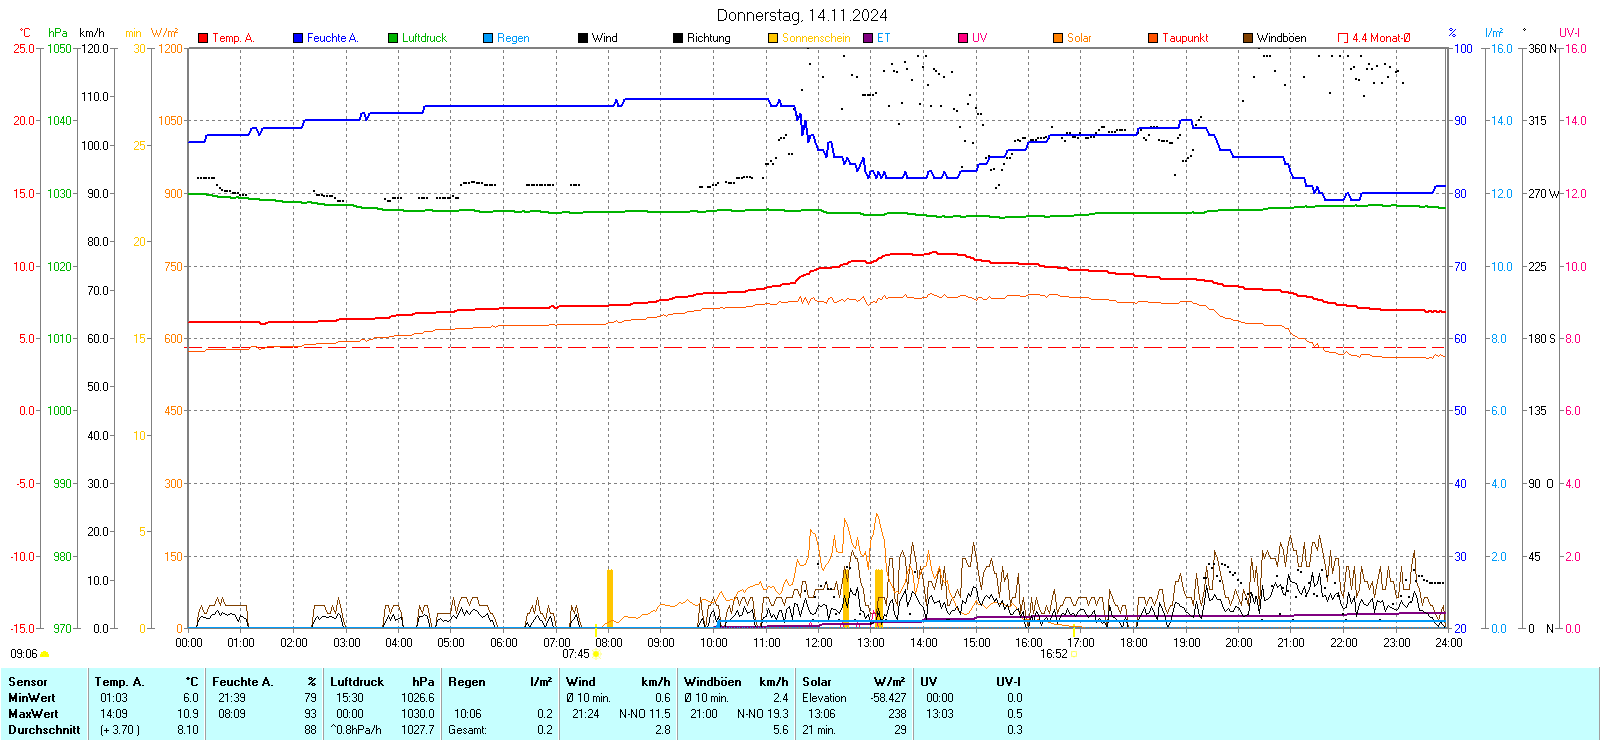The image size is (1600, 740).
Task: Click the sun icon beside 09:06 day length
Action: [x=44, y=654]
